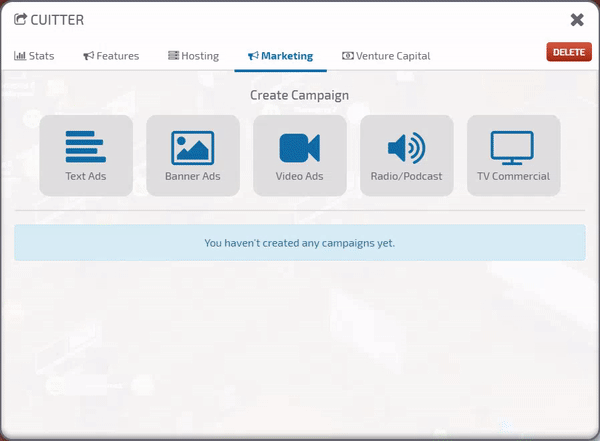Click the "TV Commercial" label text
The width and height of the screenshot is (600, 441).
513,176
